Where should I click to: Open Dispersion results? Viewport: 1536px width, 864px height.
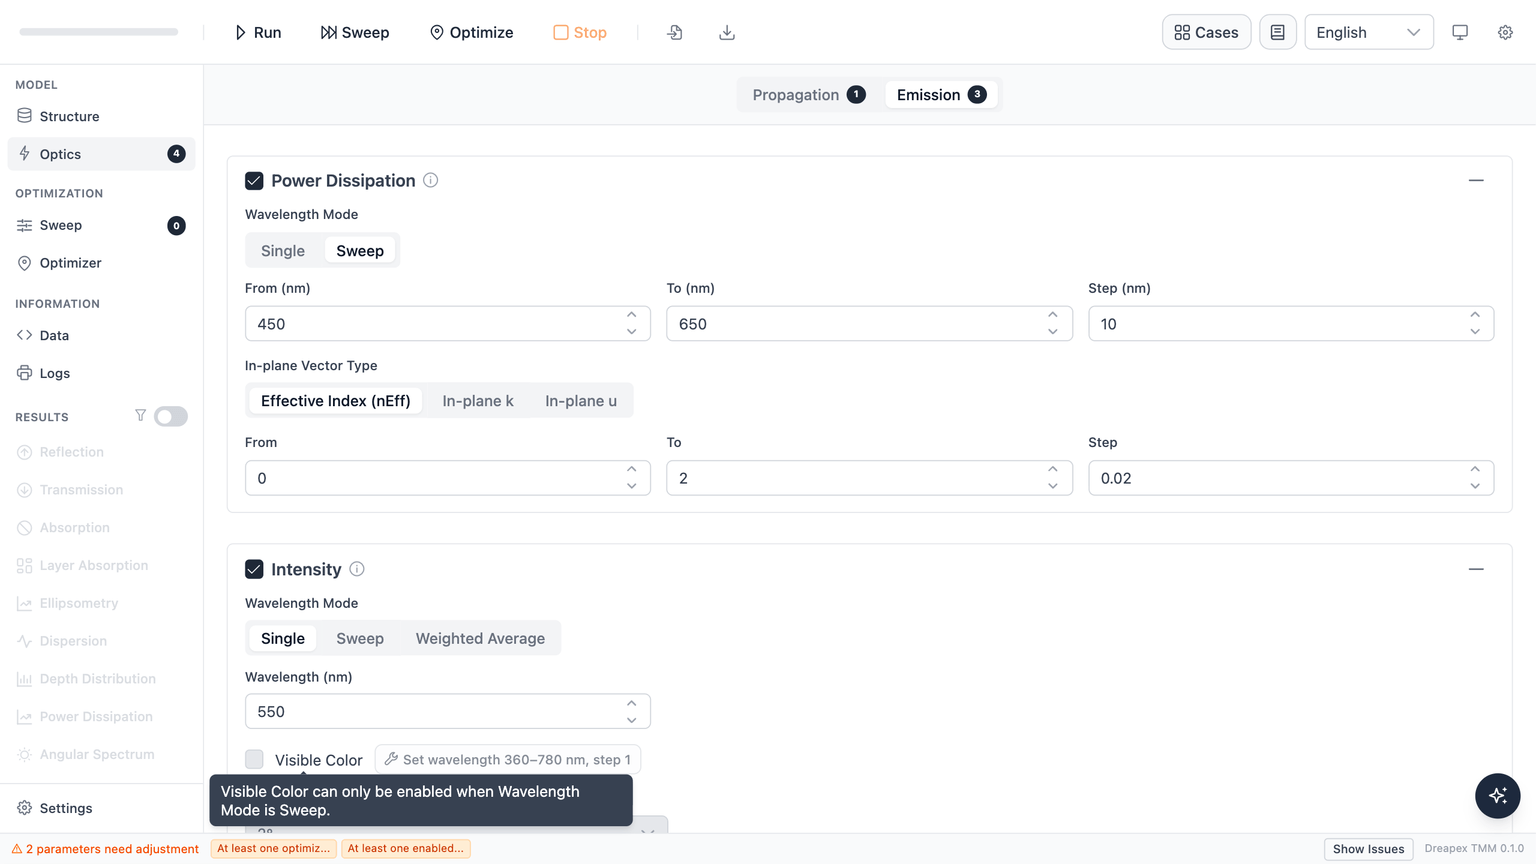click(x=101, y=641)
